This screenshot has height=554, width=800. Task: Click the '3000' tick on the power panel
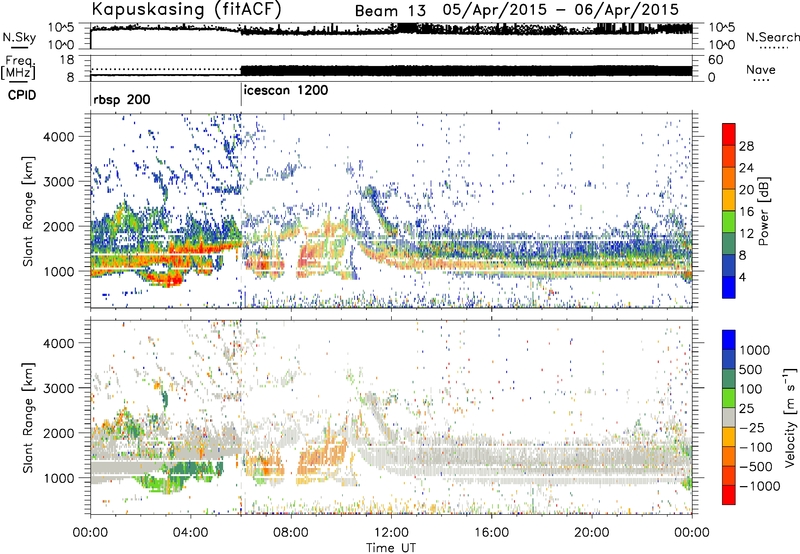click(59, 182)
